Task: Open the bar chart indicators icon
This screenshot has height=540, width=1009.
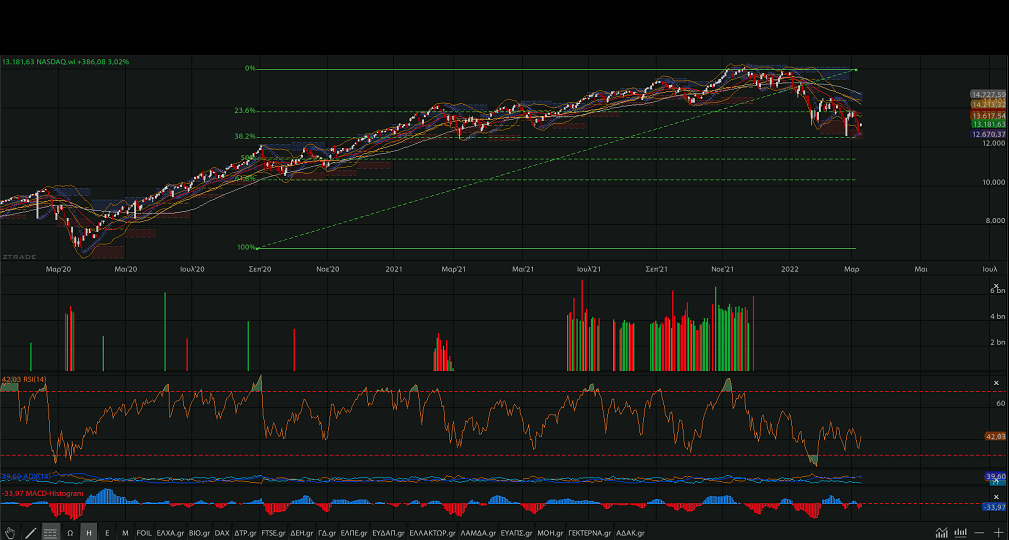Action: 961,532
